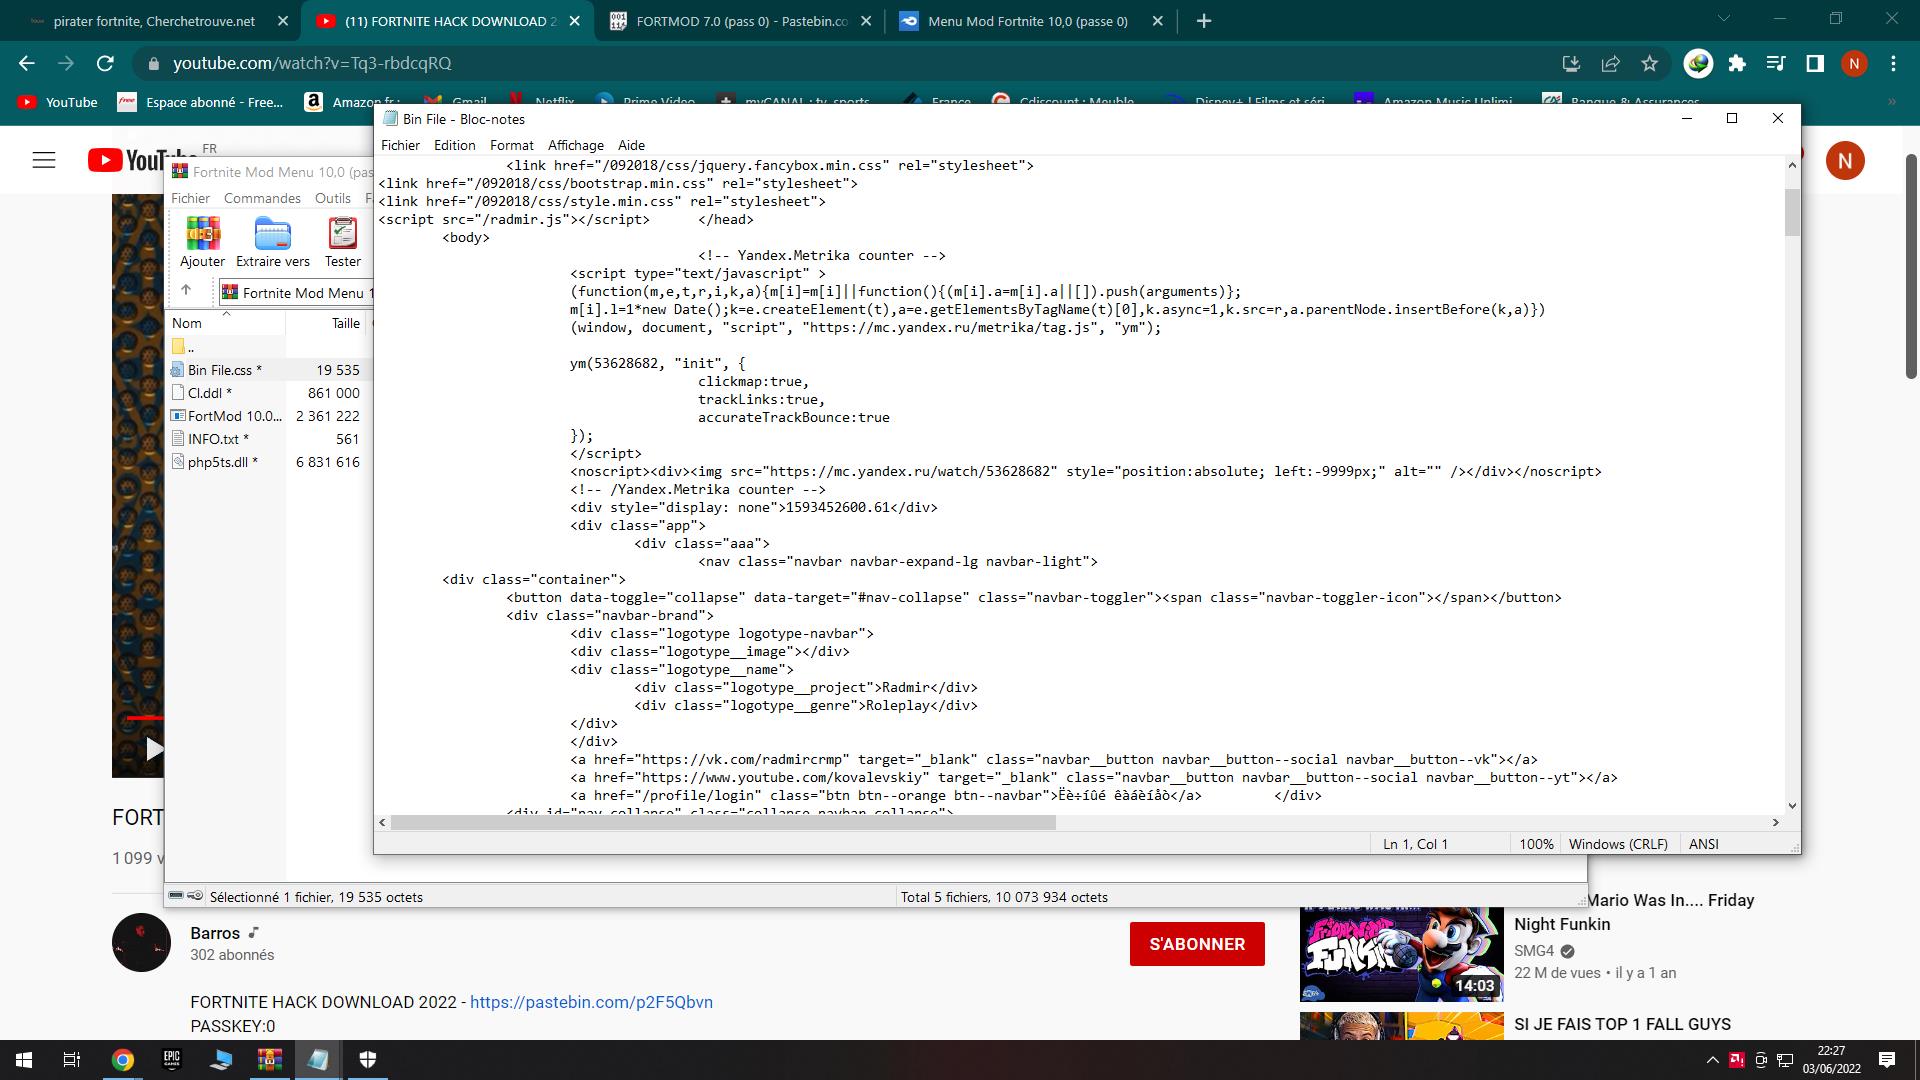Open Chrome tab search dropdown
The height and width of the screenshot is (1080, 1920).
click(1724, 19)
